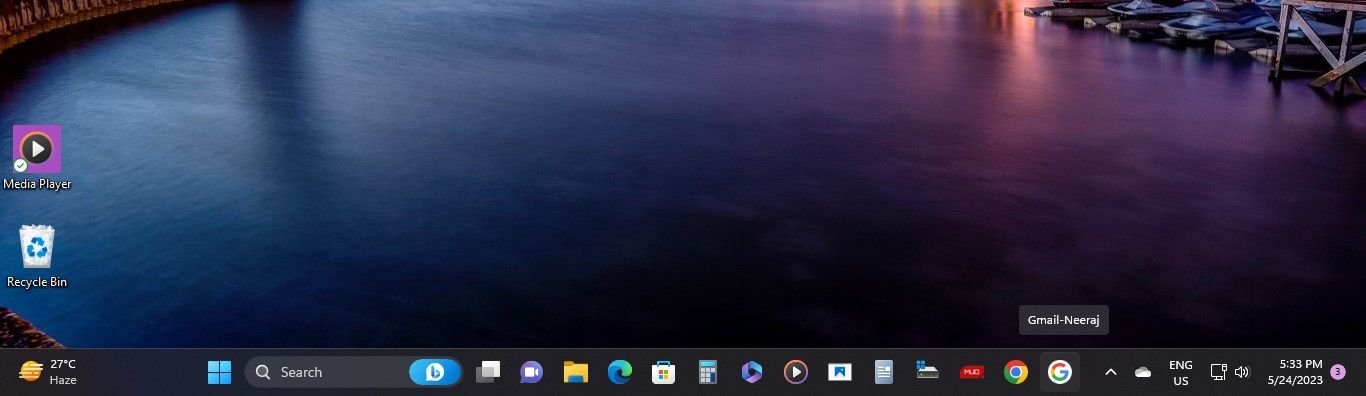Viewport: 1366px width, 396px height.
Task: Open the OneDrive cloud tray icon
Action: (1143, 372)
